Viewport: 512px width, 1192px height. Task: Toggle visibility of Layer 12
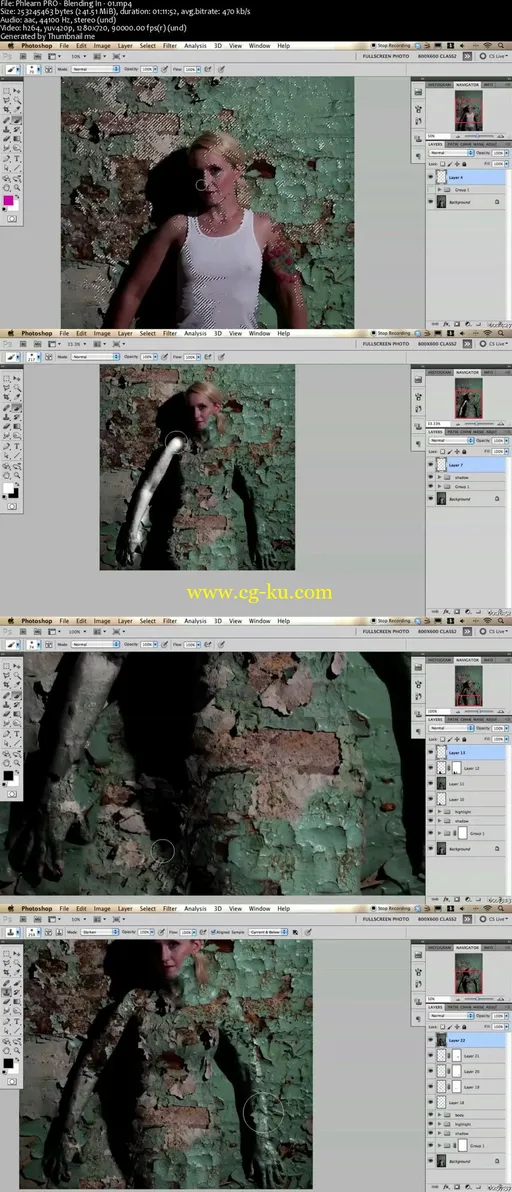pyautogui.click(x=431, y=768)
